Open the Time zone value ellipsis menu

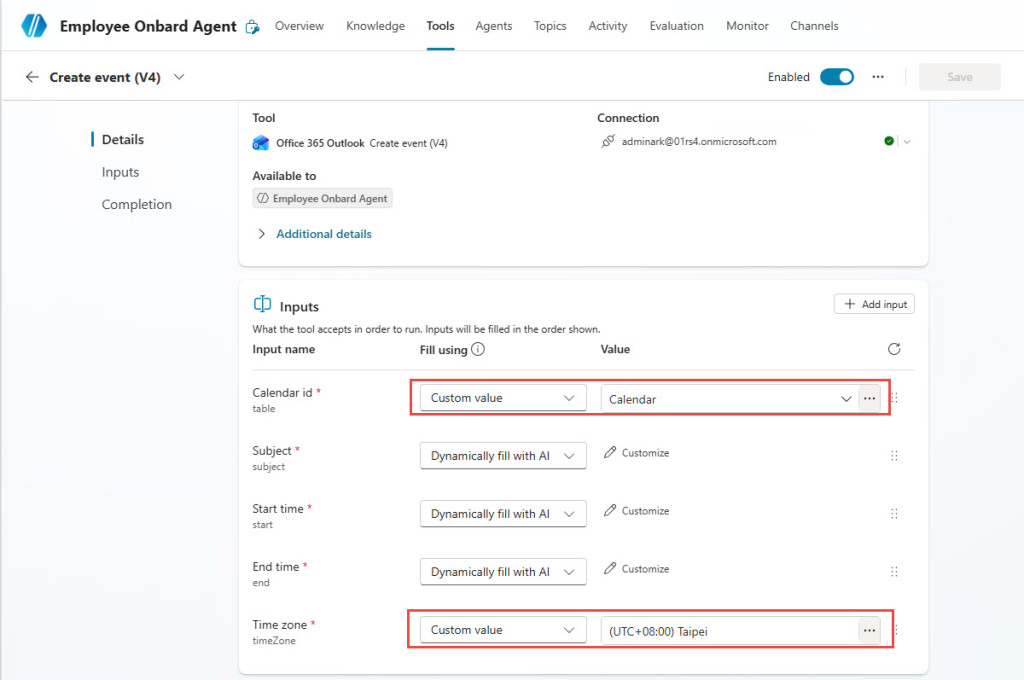[x=869, y=630]
